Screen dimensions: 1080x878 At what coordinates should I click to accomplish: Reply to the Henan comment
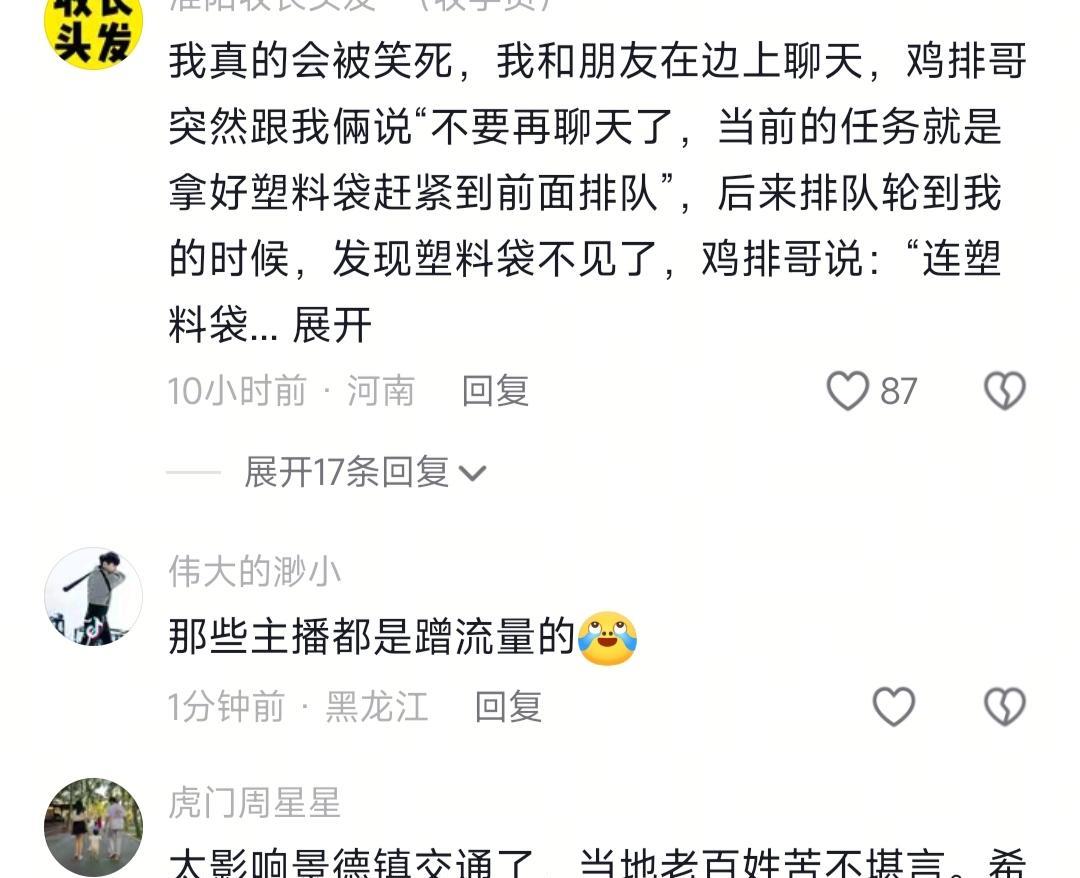pos(495,391)
